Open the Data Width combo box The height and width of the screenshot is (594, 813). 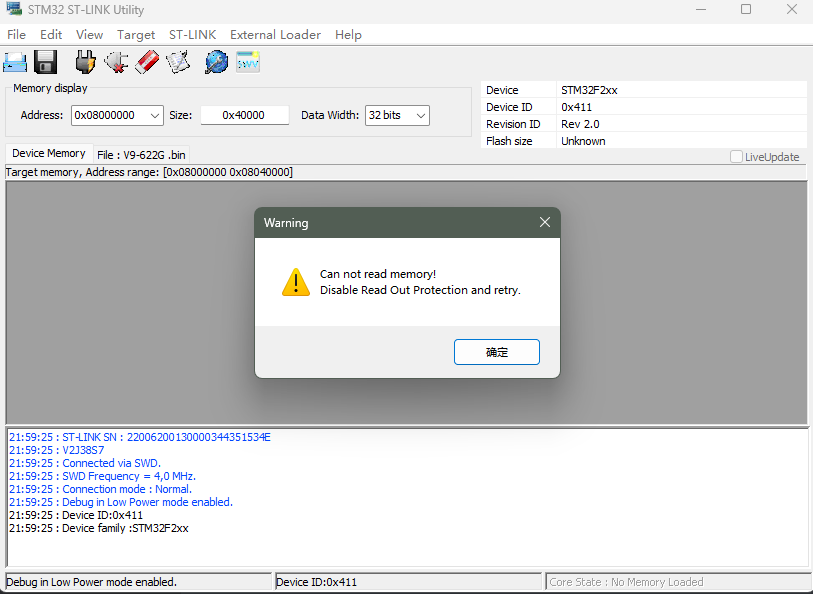pyautogui.click(x=397, y=116)
